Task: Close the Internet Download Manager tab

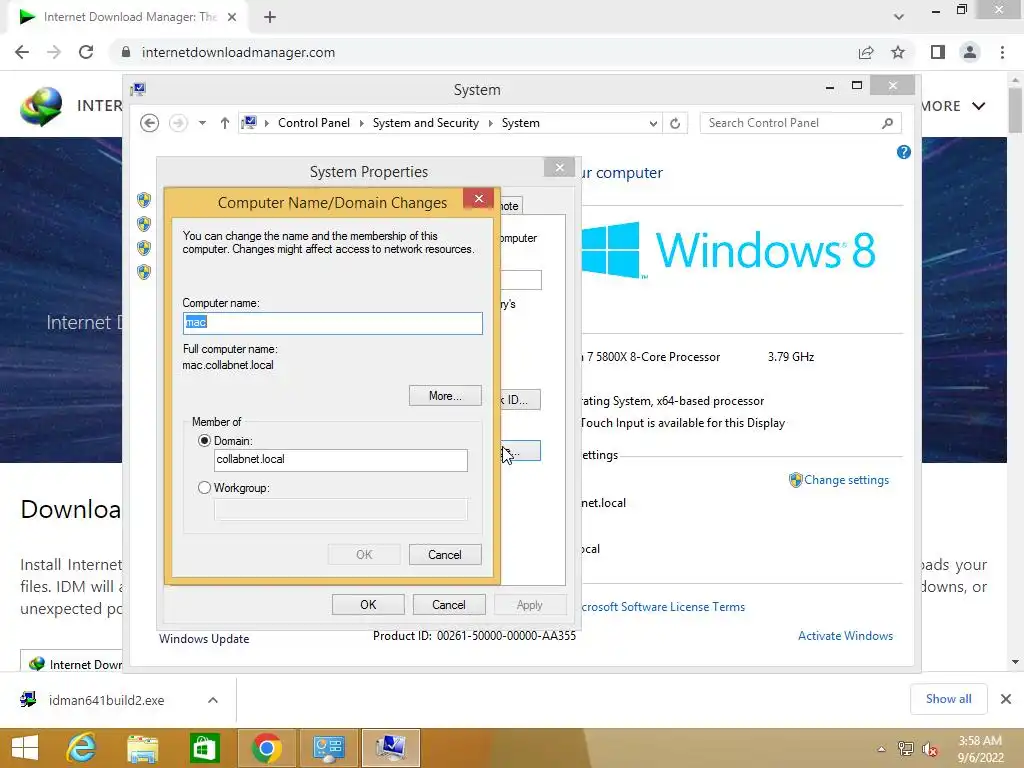Action: click(232, 17)
